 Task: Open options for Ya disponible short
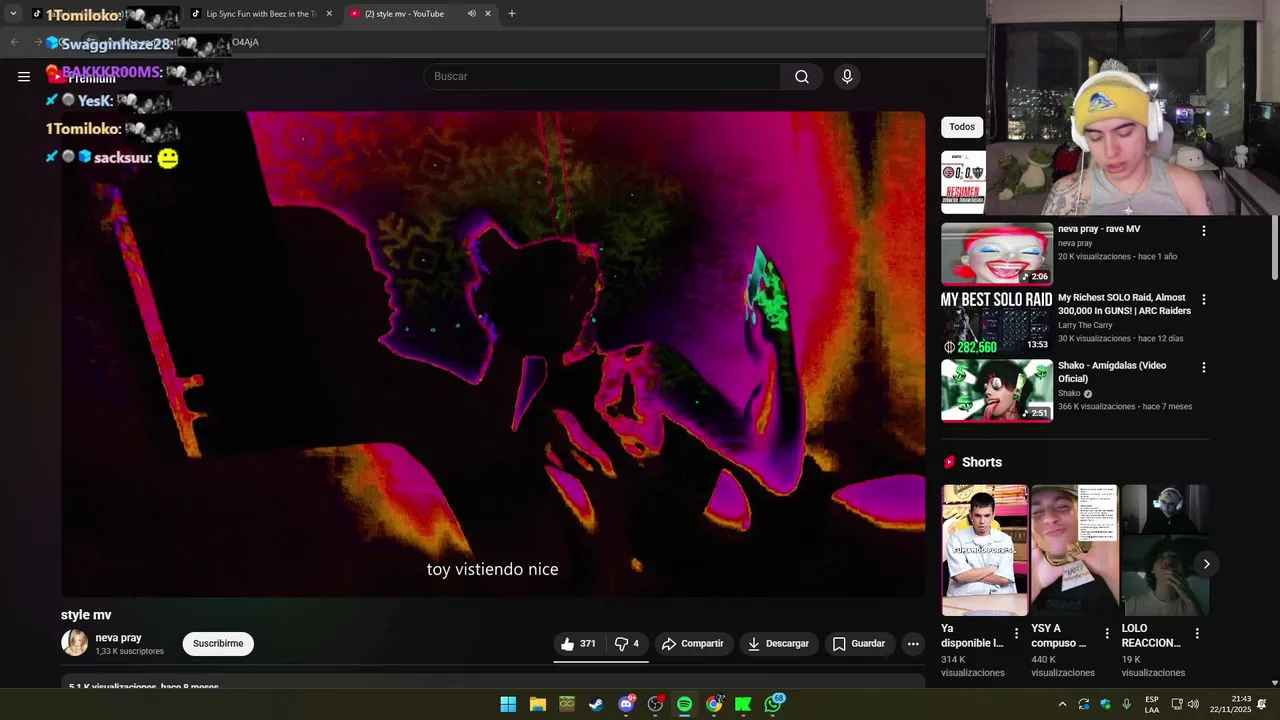1017,633
